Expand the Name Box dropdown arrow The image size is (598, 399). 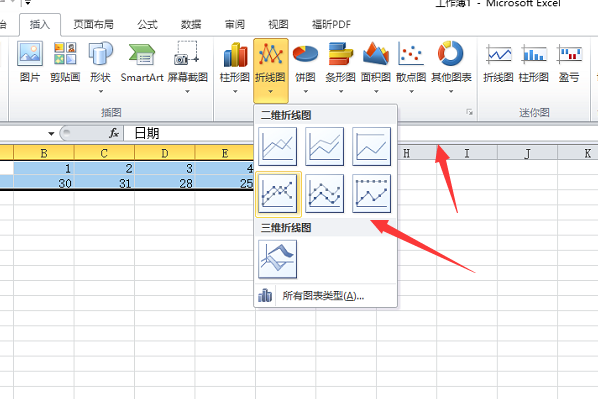pyautogui.click(x=51, y=134)
